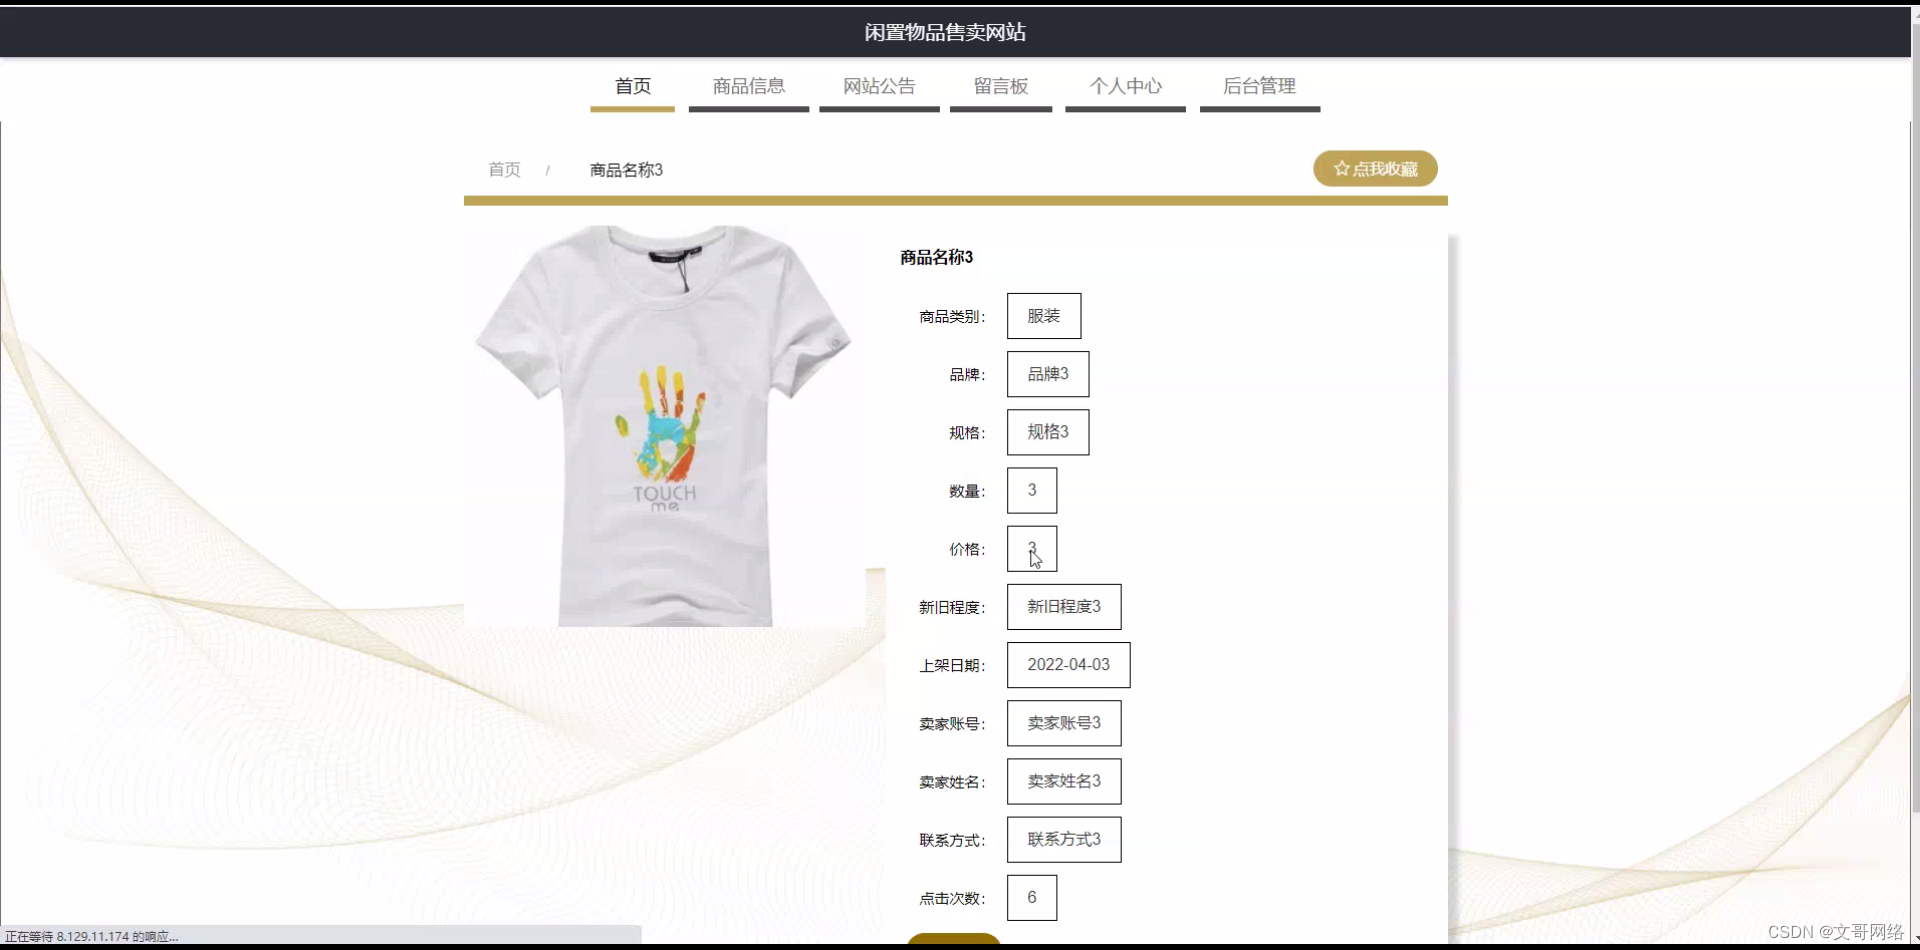Click the quantity field showing 3
The width and height of the screenshot is (1920, 950).
[x=1031, y=489]
